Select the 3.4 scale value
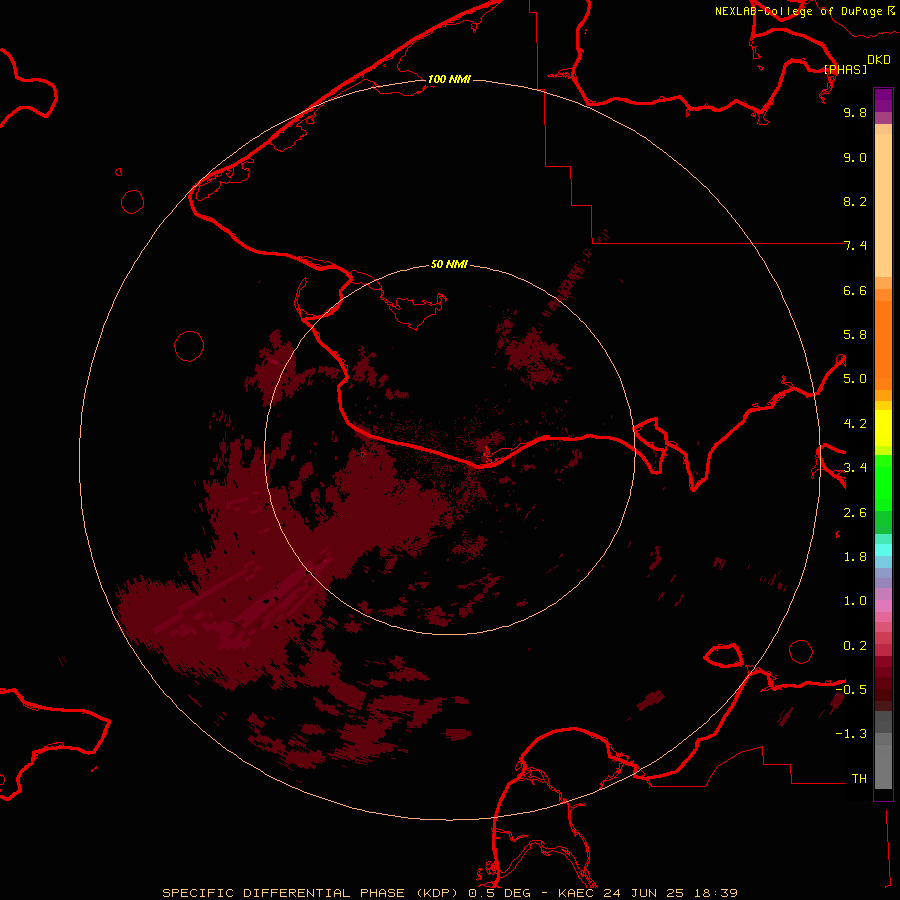Image resolution: width=900 pixels, height=900 pixels. (855, 468)
